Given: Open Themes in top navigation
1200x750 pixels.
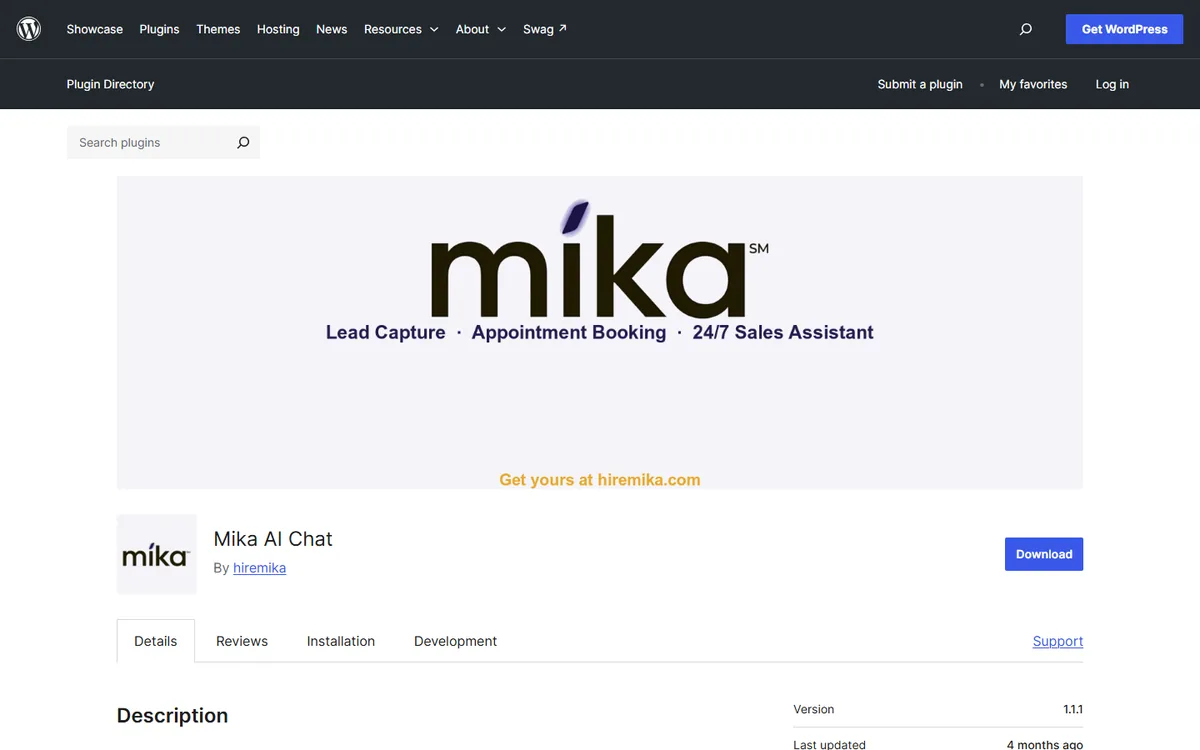Looking at the screenshot, I should 218,29.
